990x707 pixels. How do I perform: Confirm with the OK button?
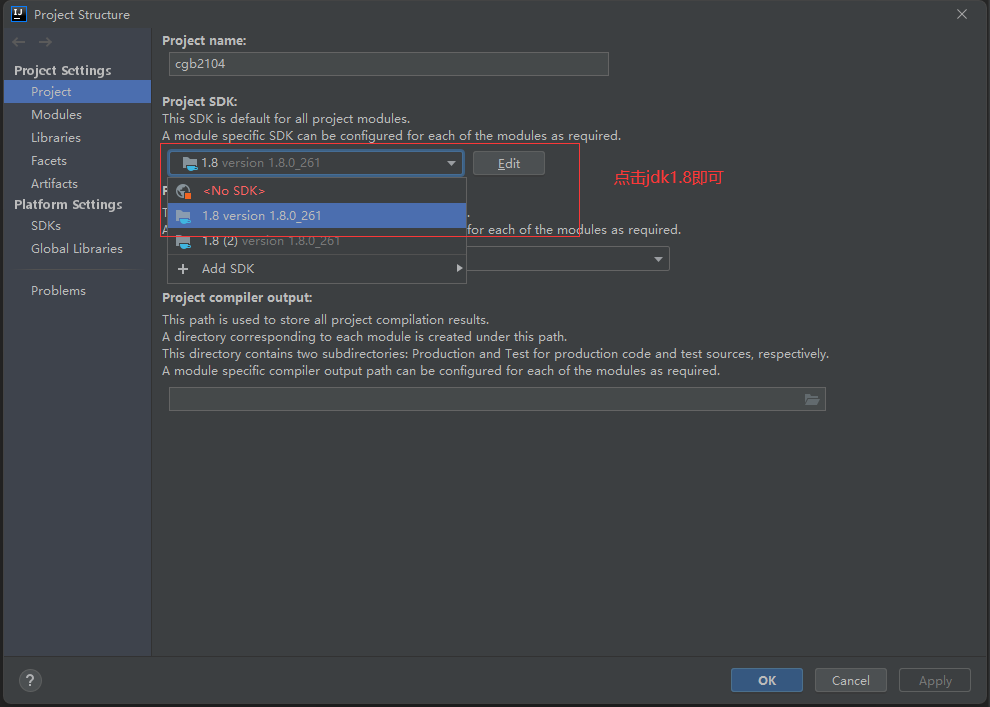tap(766, 680)
